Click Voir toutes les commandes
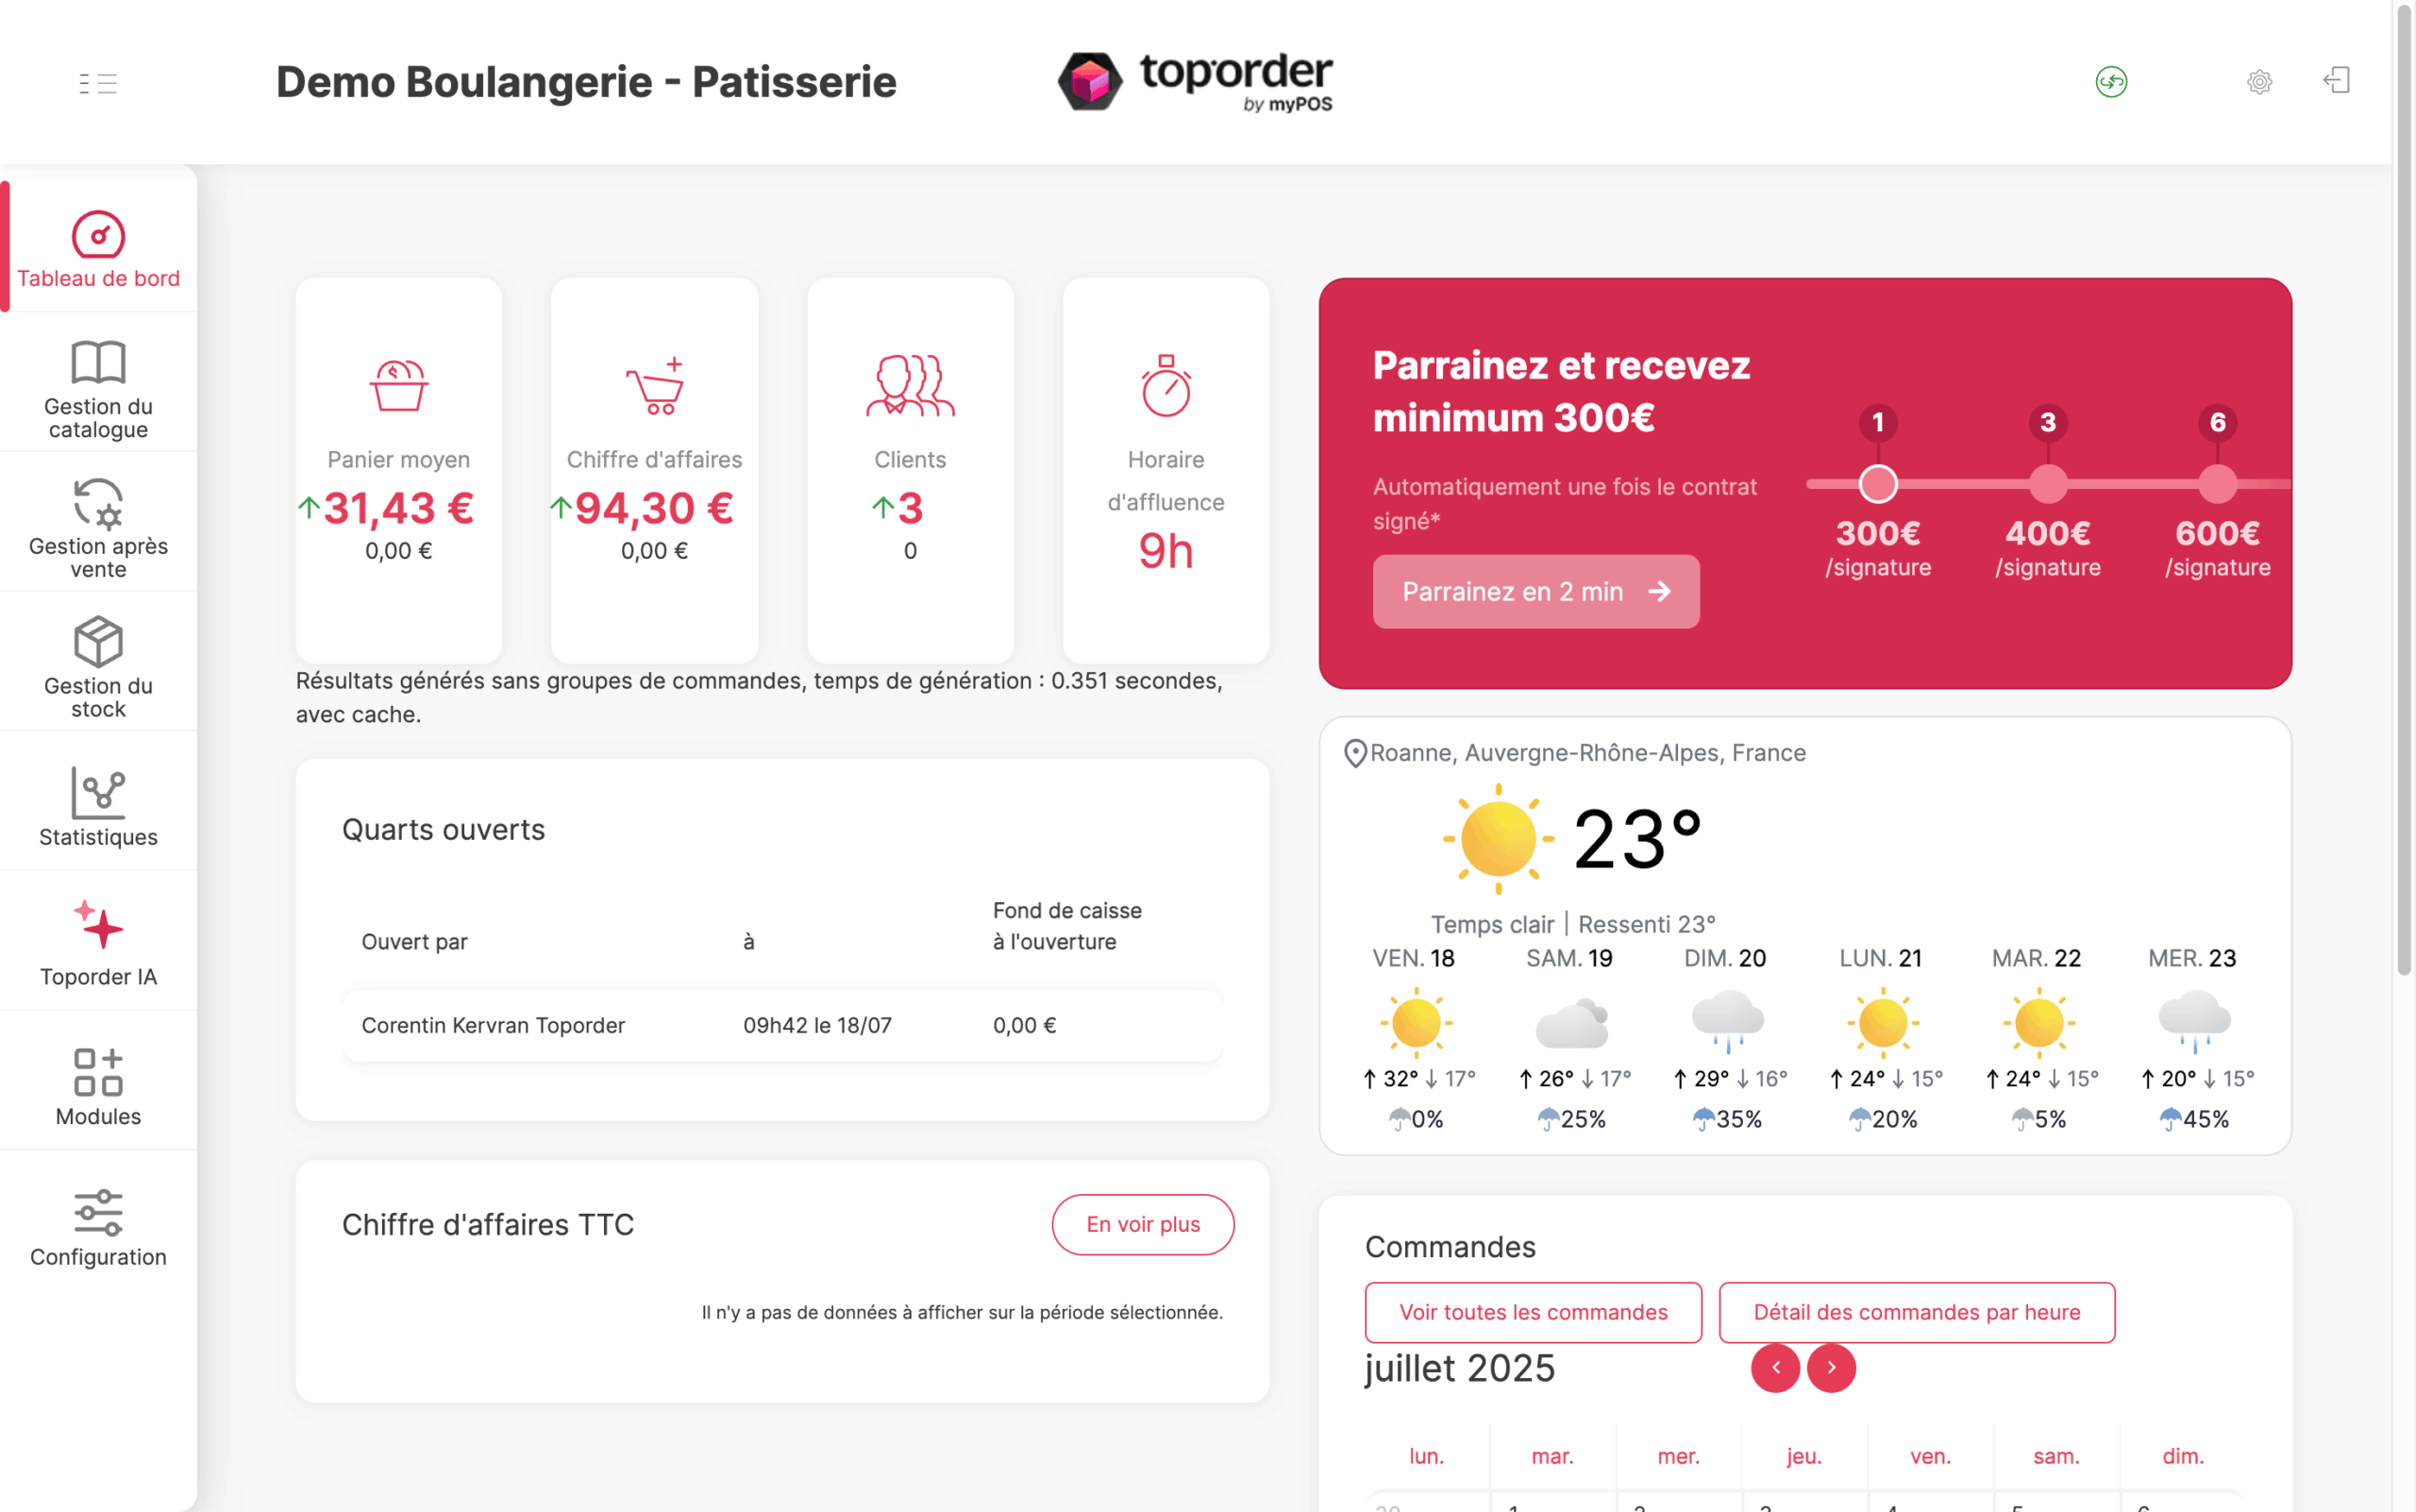The width and height of the screenshot is (2416, 1512). click(x=1533, y=1312)
